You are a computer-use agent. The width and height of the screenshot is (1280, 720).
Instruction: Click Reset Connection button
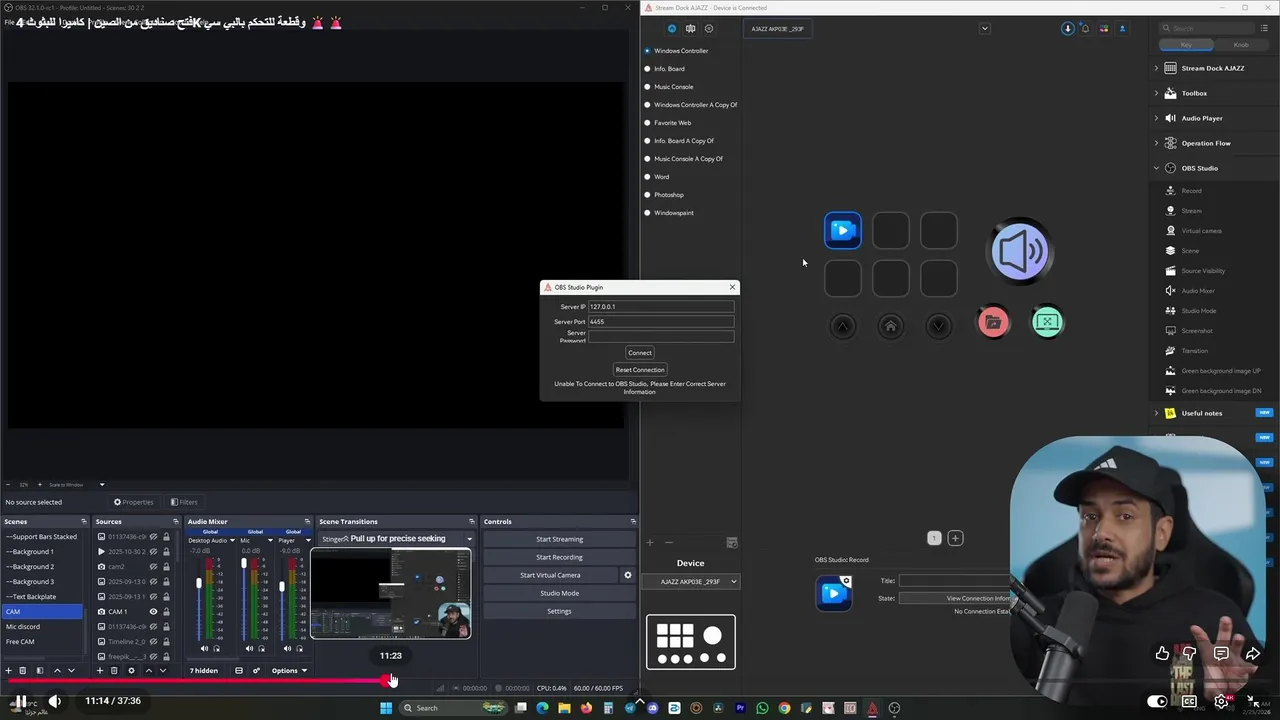click(x=640, y=370)
